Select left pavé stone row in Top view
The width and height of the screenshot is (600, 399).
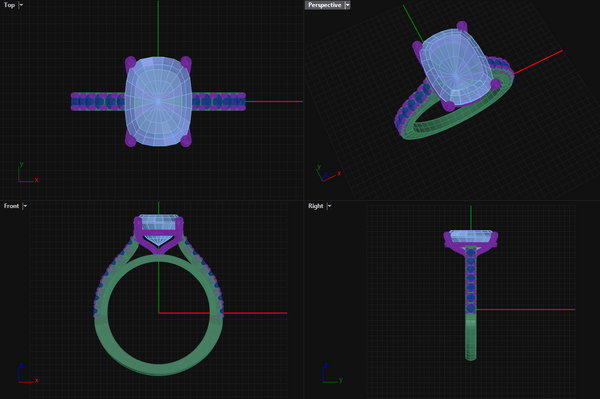pyautogui.click(x=98, y=101)
